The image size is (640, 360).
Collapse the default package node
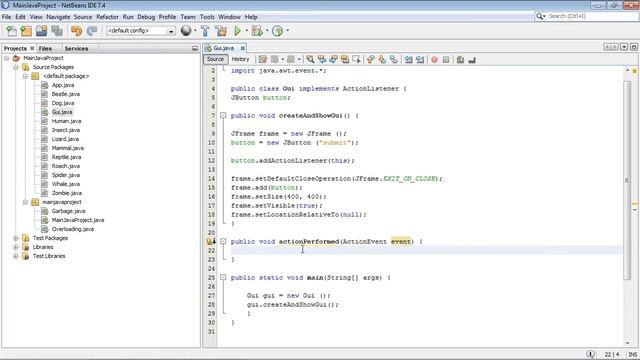coord(25,76)
